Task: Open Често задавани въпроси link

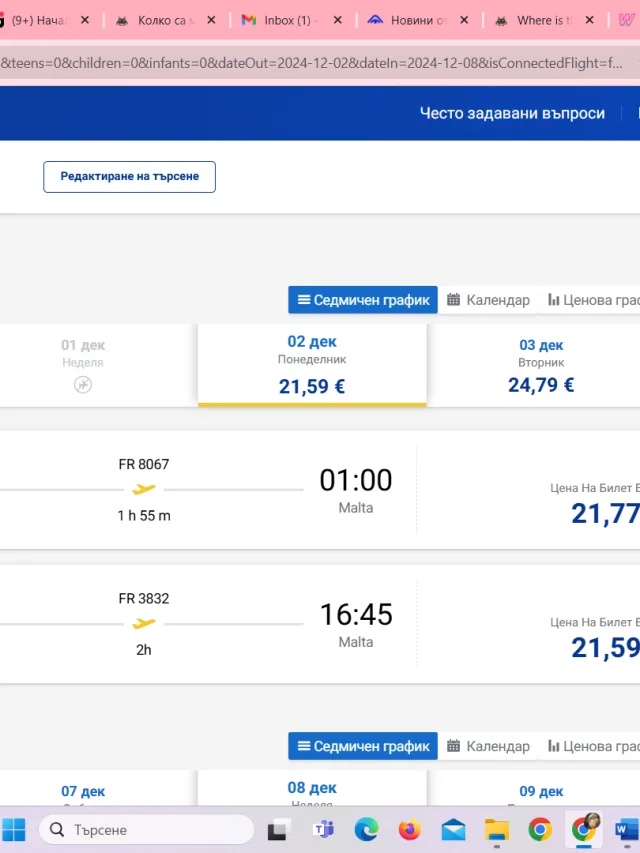Action: [512, 113]
